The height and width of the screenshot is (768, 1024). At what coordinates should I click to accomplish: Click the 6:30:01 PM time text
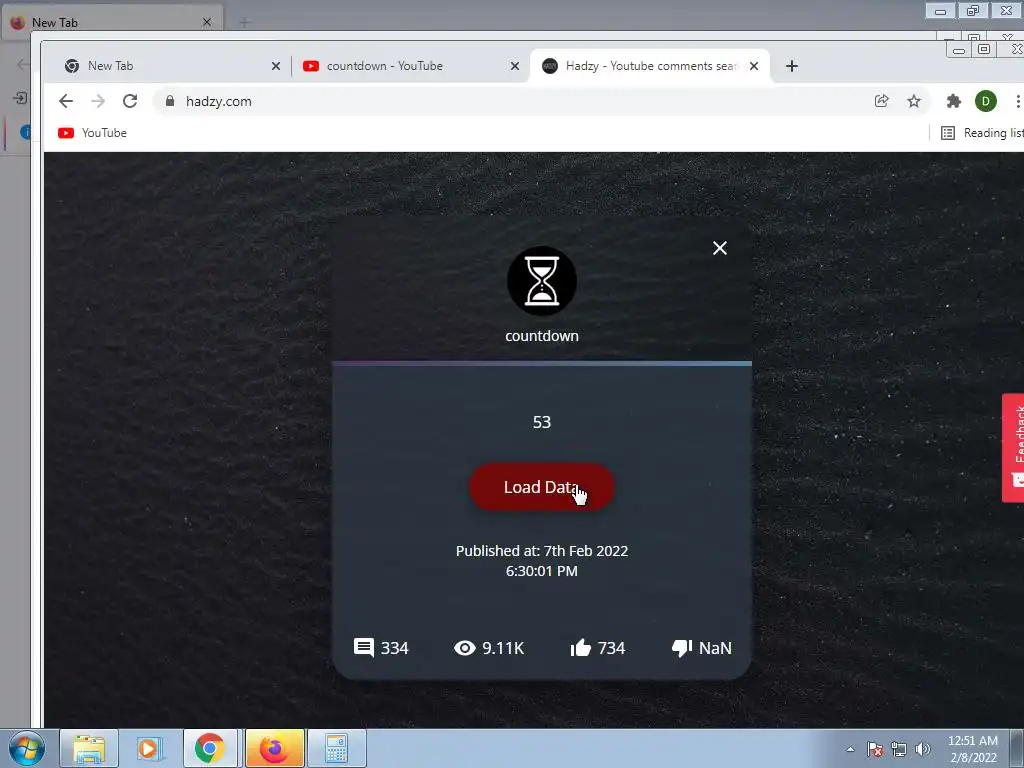click(541, 571)
